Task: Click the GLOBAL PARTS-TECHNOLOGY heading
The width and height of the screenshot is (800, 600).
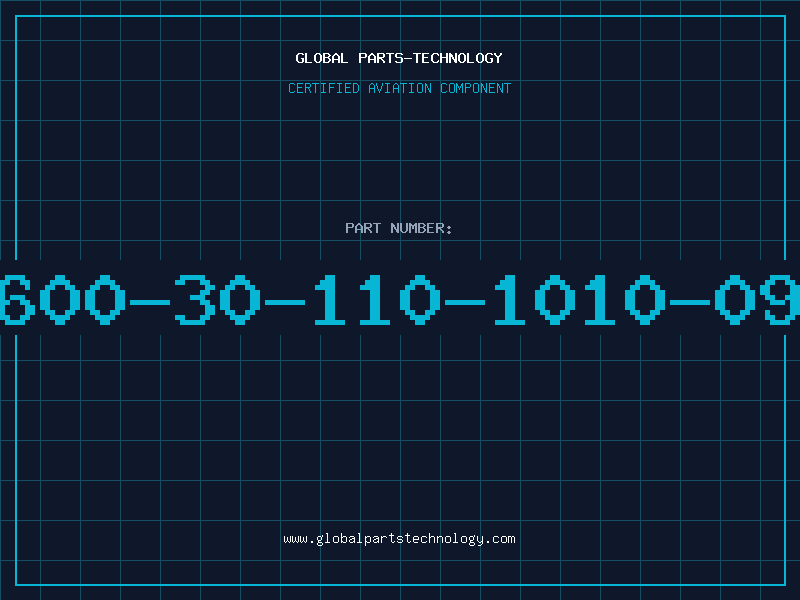Action: point(399,58)
